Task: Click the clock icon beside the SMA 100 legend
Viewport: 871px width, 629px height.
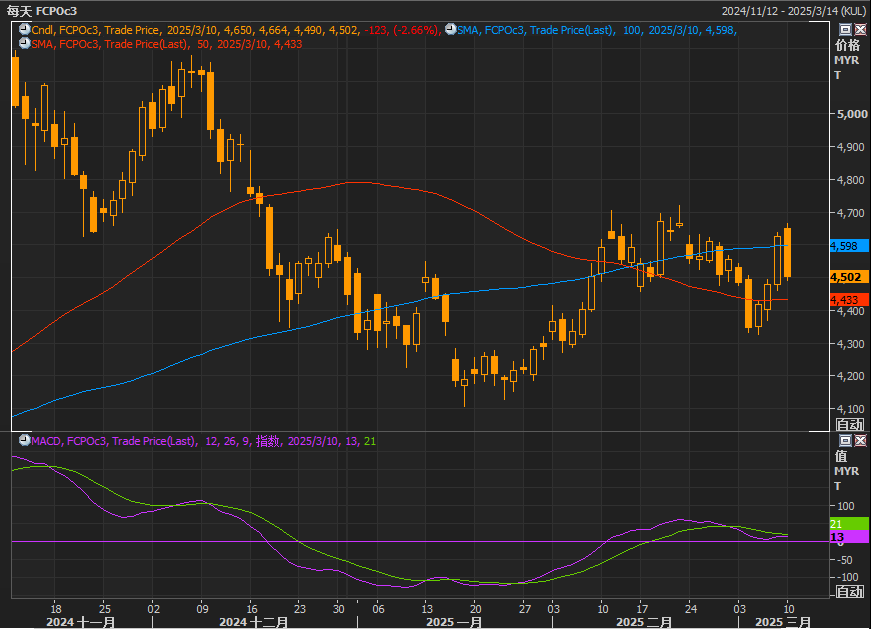Action: (x=449, y=31)
